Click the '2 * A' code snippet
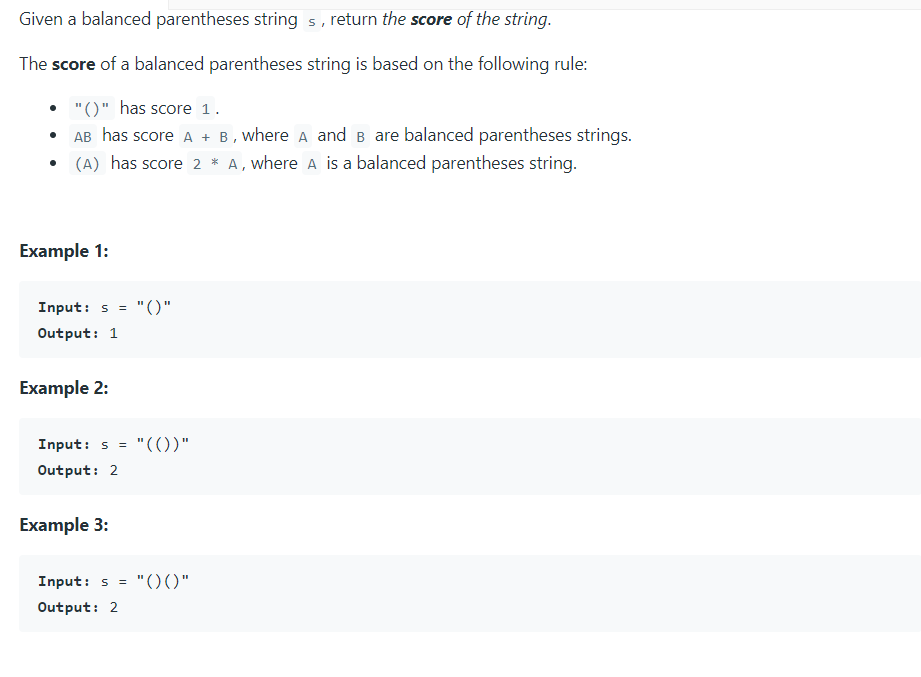 [214, 164]
